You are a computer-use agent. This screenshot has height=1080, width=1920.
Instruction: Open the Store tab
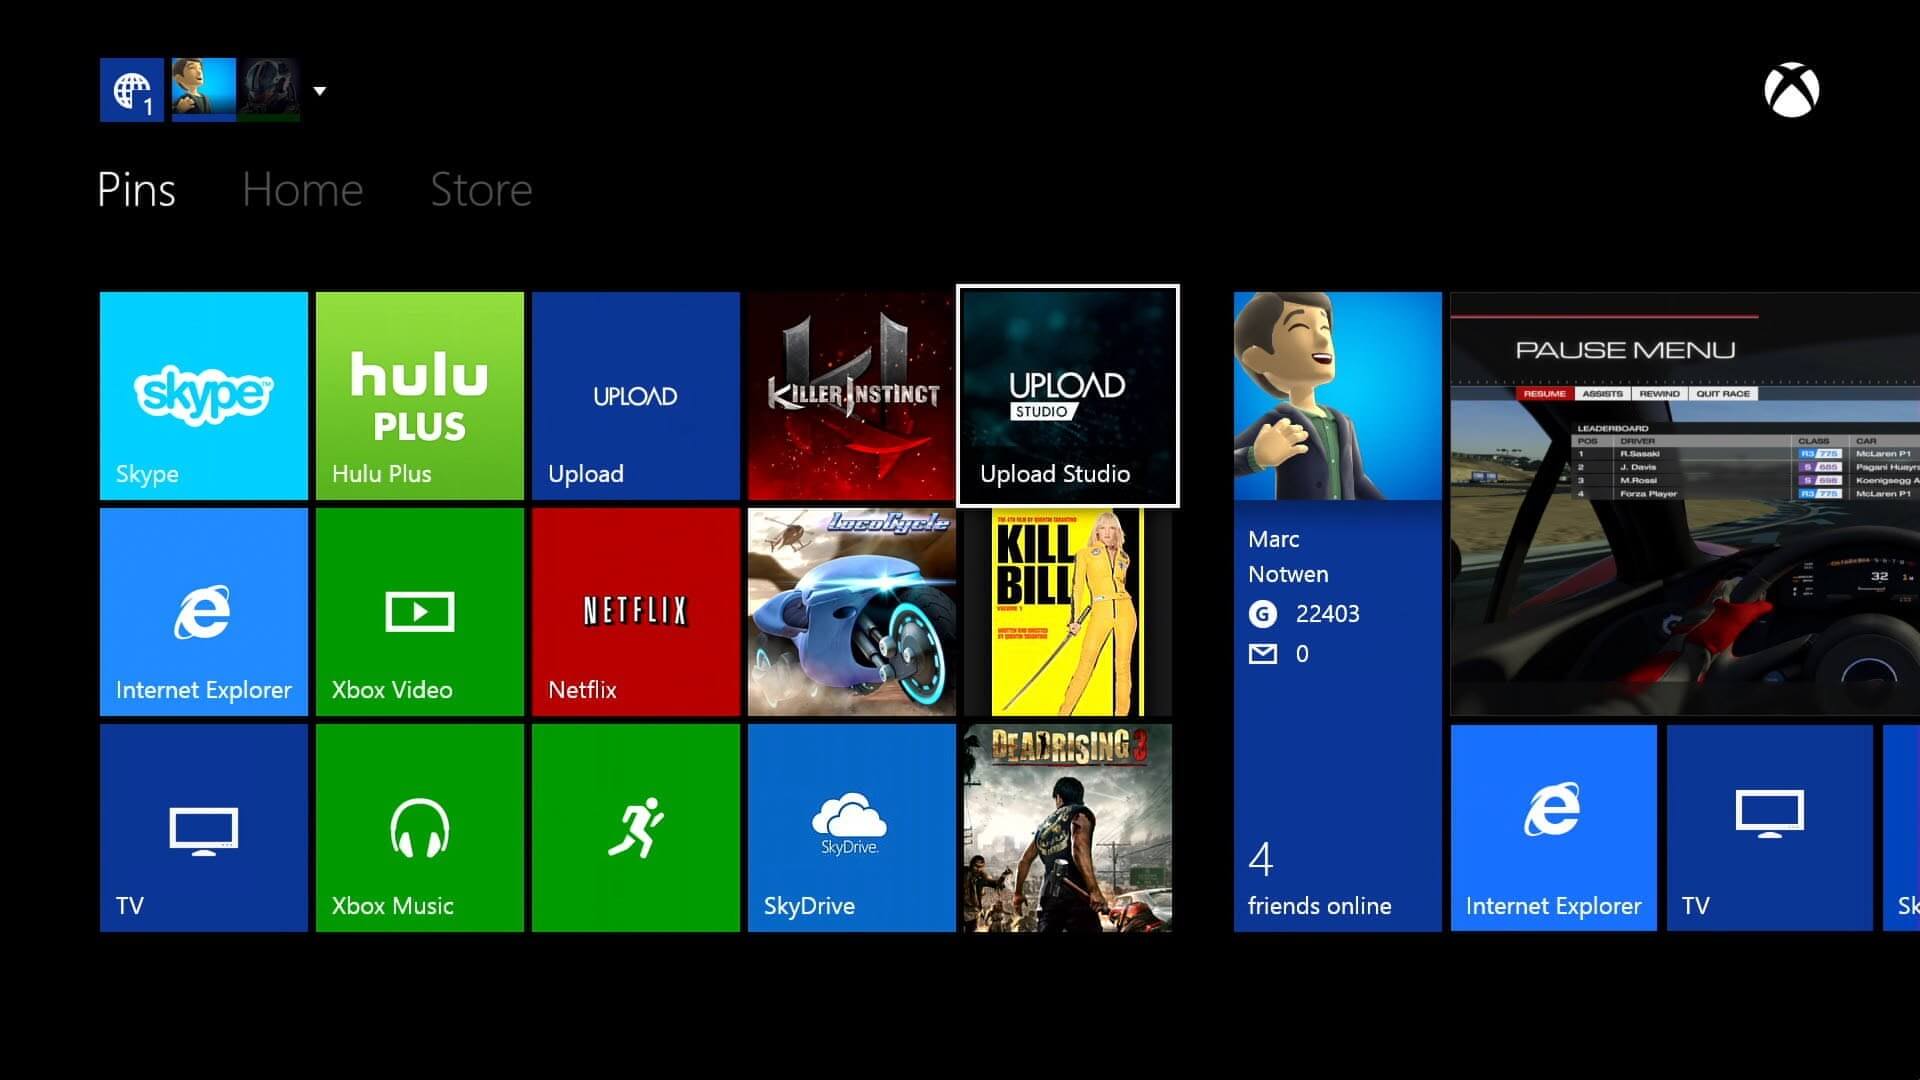480,189
